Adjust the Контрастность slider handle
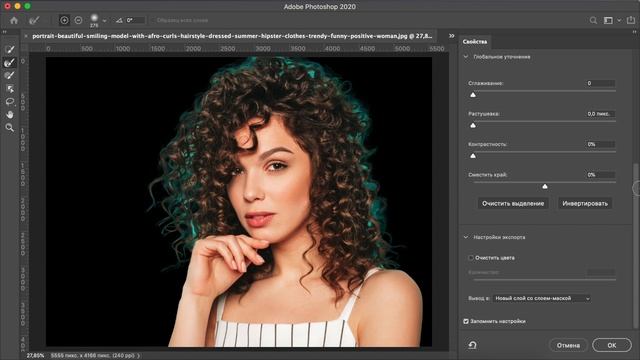This screenshot has height=360, width=640. pyautogui.click(x=473, y=156)
